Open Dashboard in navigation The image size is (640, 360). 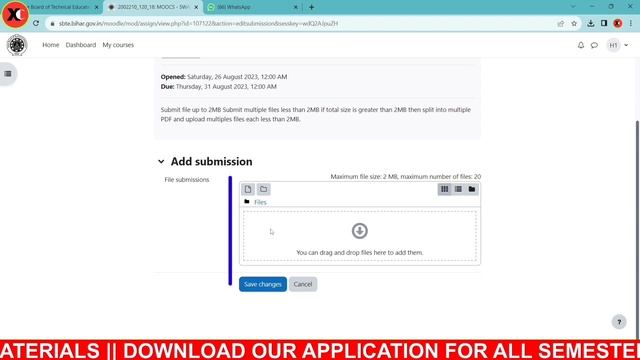[81, 45]
